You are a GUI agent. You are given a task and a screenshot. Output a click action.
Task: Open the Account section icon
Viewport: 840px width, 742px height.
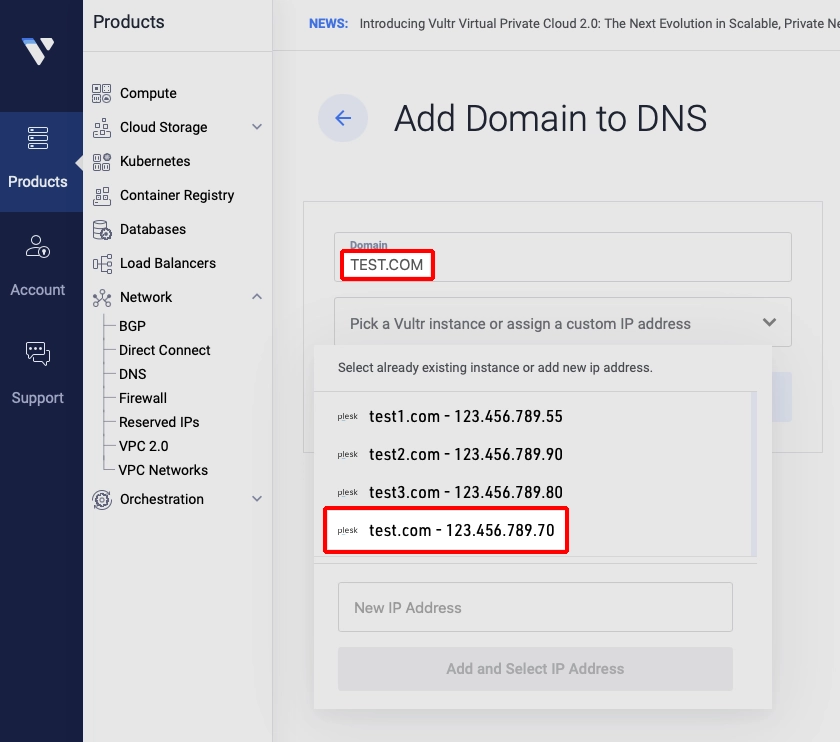[x=38, y=246]
